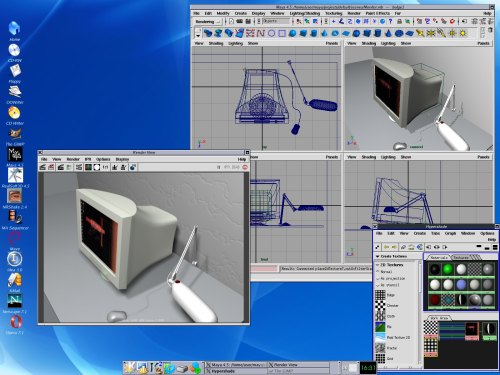
Task: Click the Checker texture swatch in Hypershade
Action: pos(380,305)
